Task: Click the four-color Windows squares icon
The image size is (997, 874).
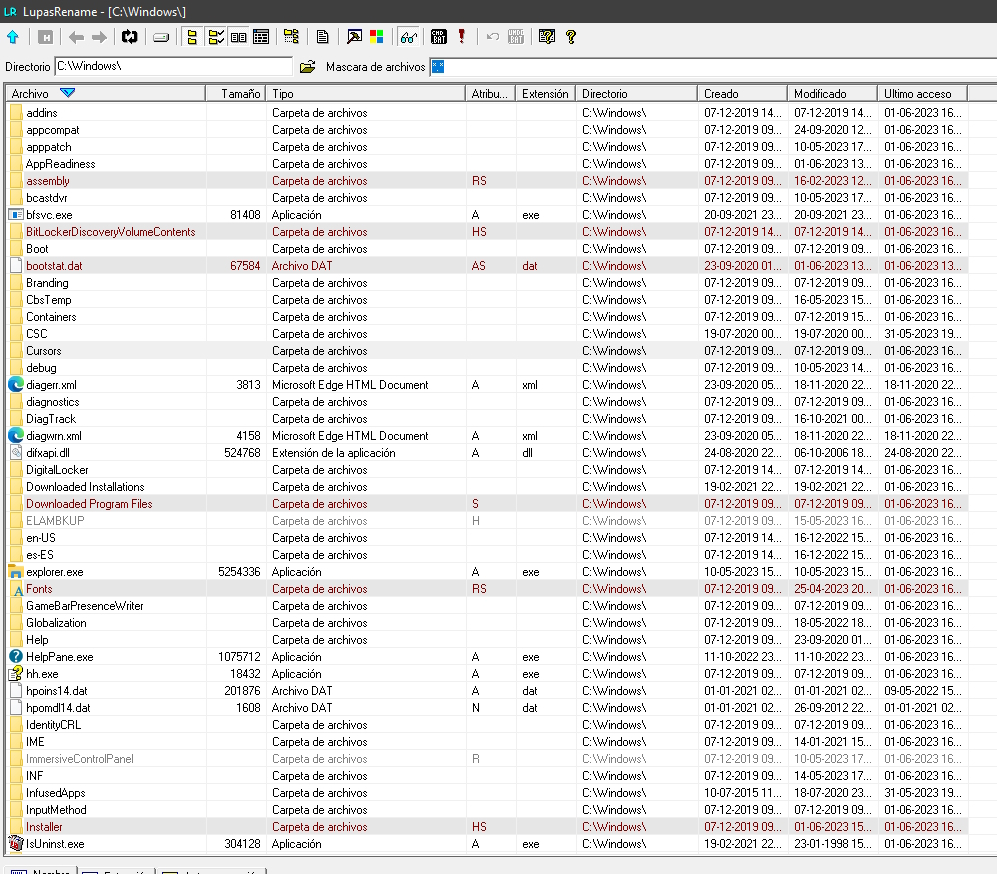Action: pos(376,37)
